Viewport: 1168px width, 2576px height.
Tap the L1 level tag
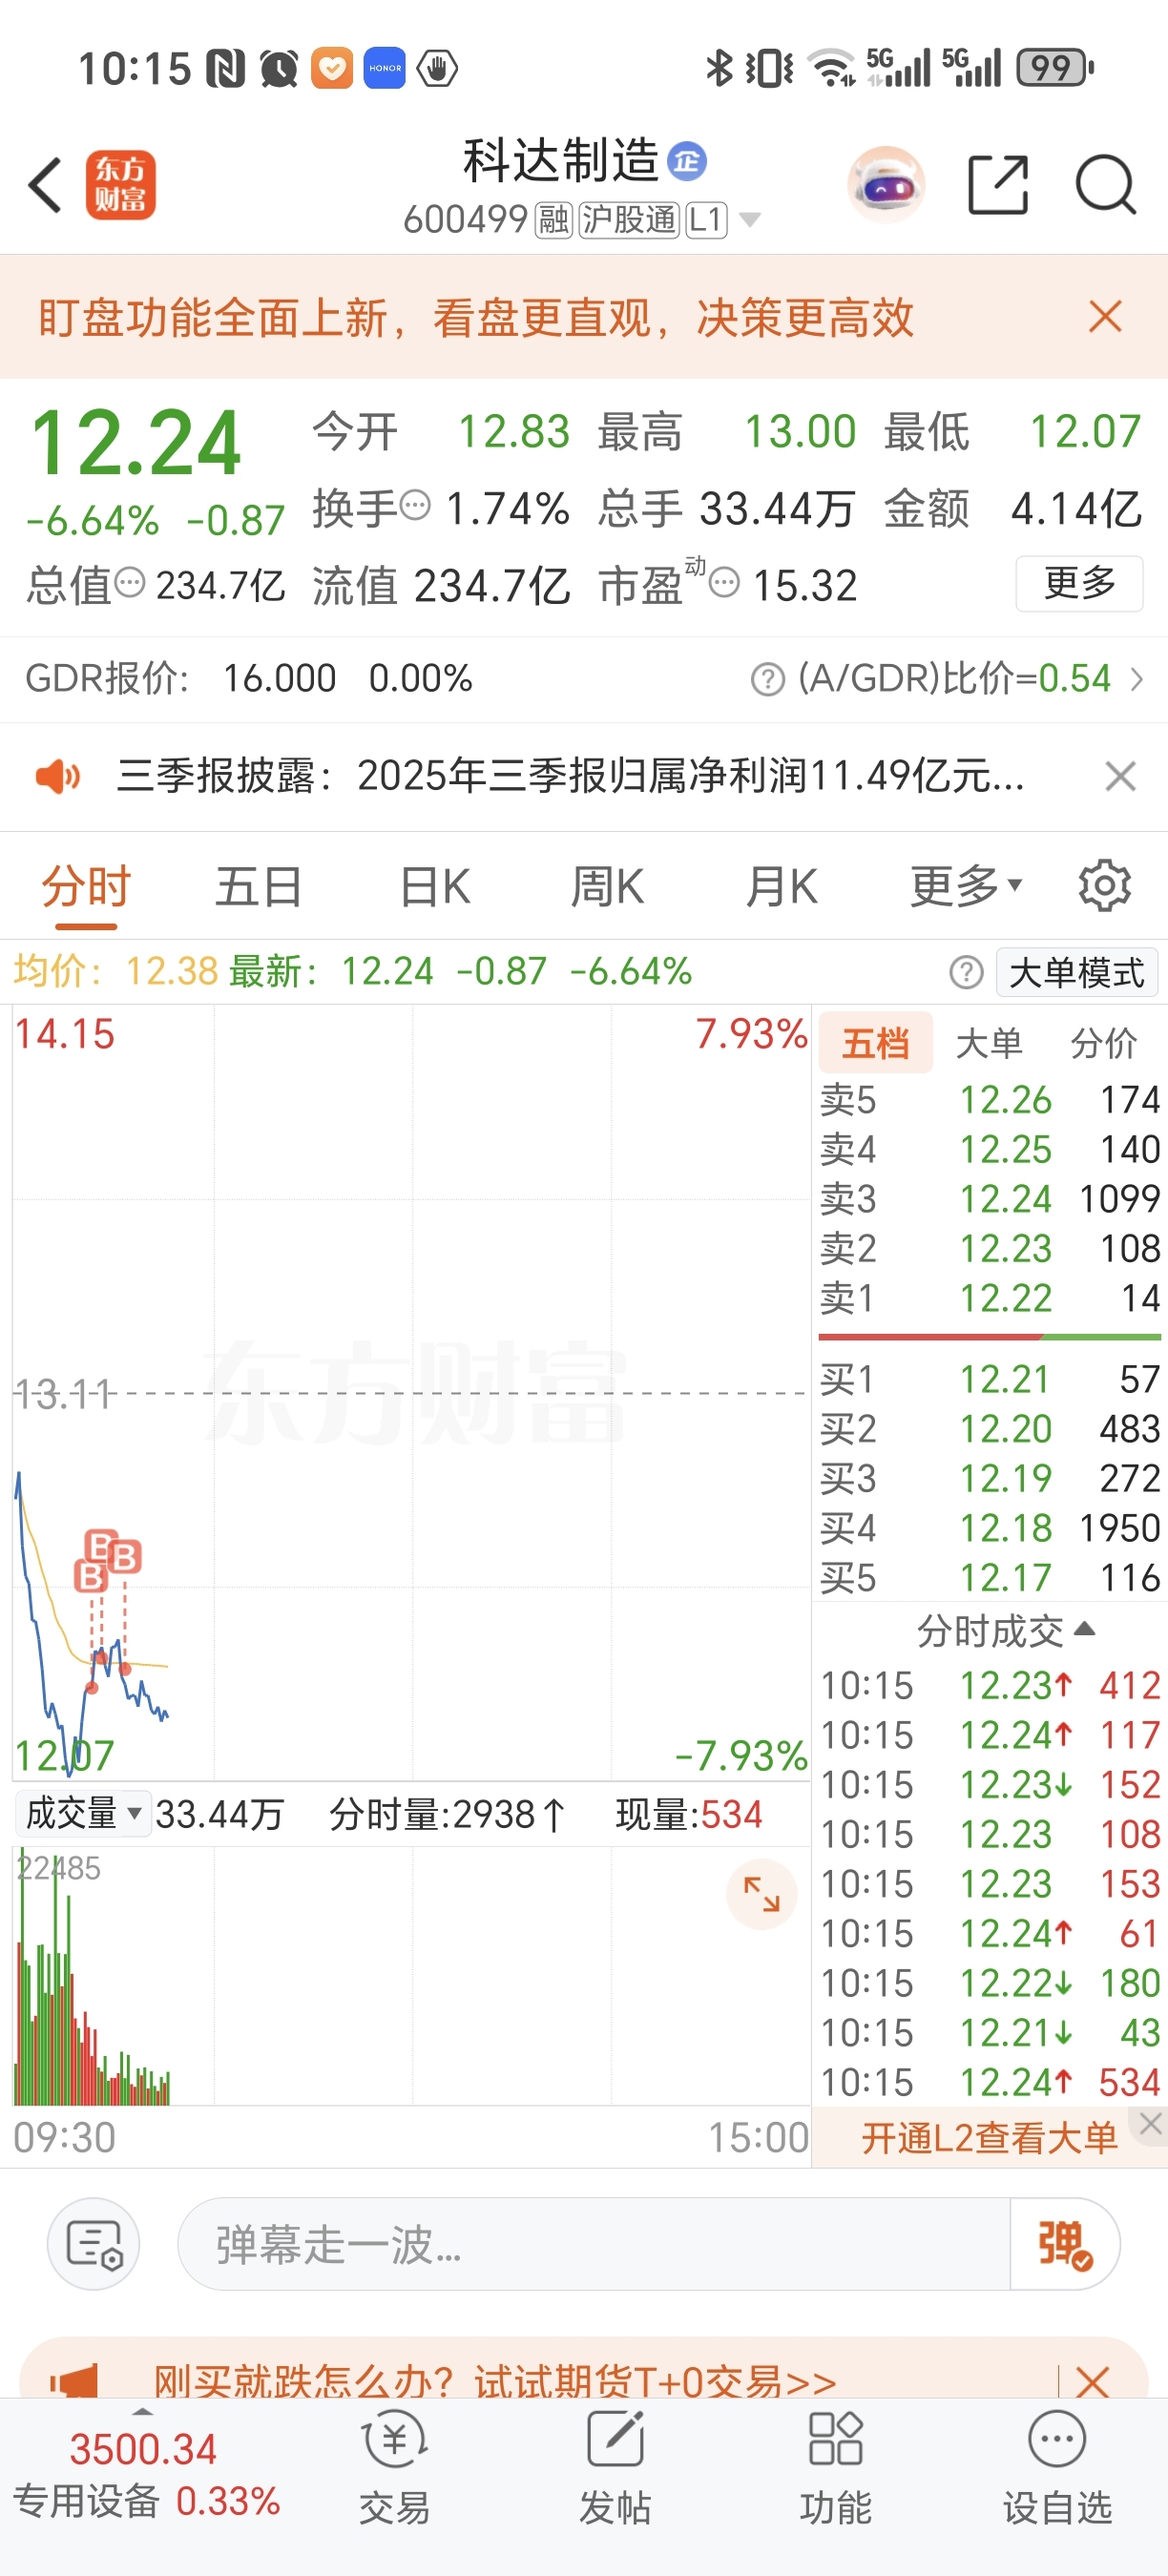[707, 219]
